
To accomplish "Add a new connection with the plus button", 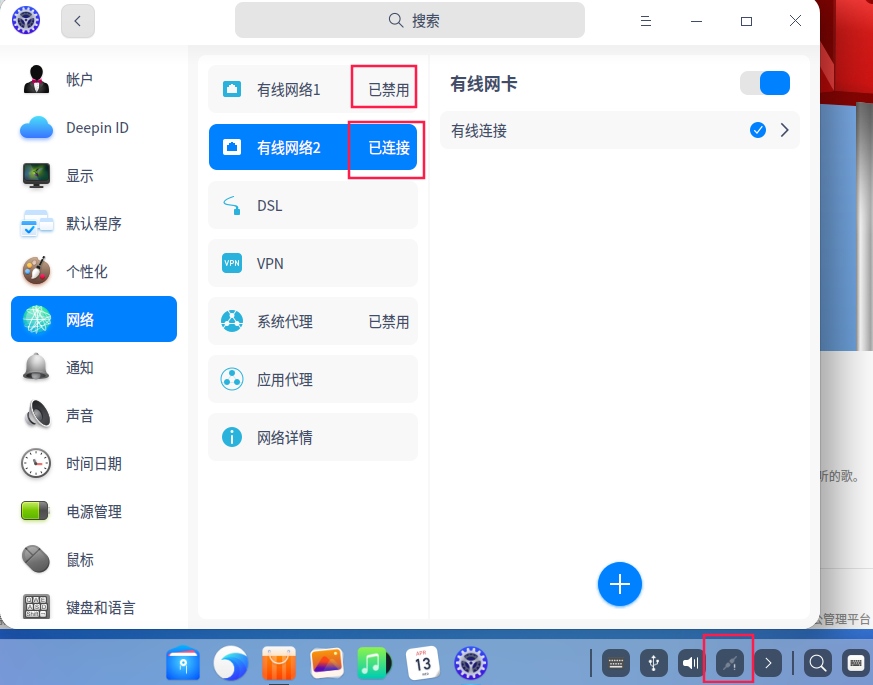I will [x=620, y=584].
